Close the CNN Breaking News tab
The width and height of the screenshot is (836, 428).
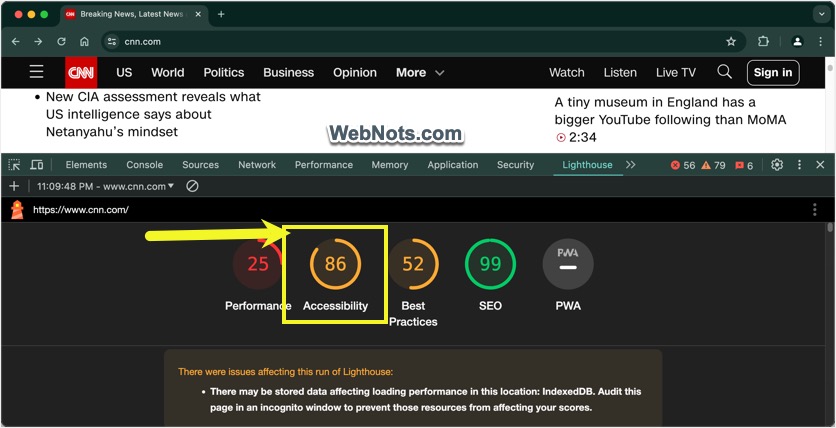point(198,14)
